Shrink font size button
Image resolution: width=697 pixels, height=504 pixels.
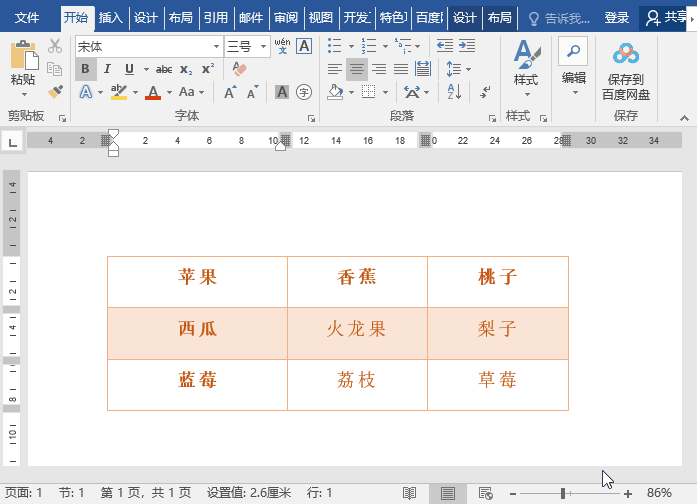pos(252,92)
